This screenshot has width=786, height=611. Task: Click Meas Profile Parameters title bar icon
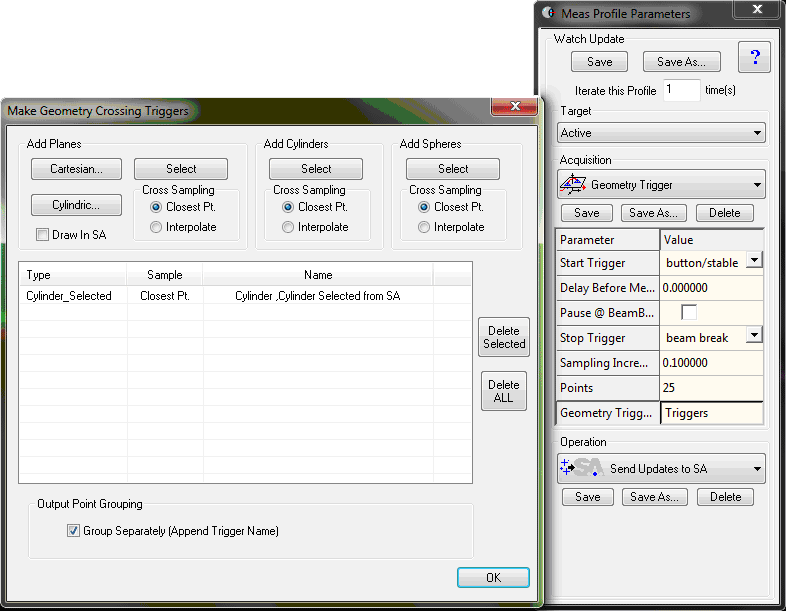(549, 13)
